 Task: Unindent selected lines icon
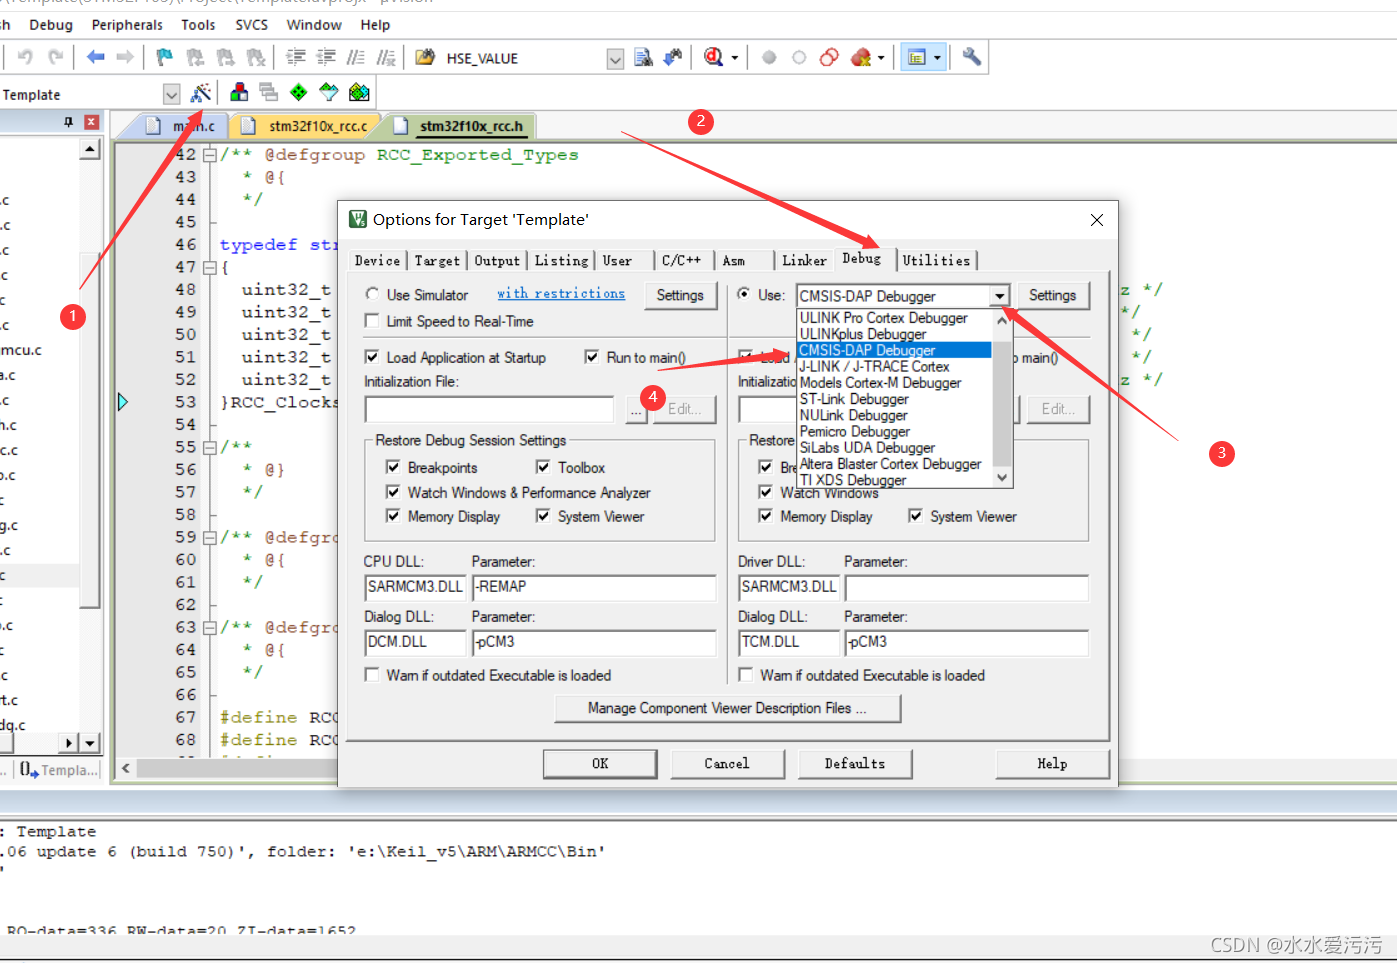tap(325, 57)
